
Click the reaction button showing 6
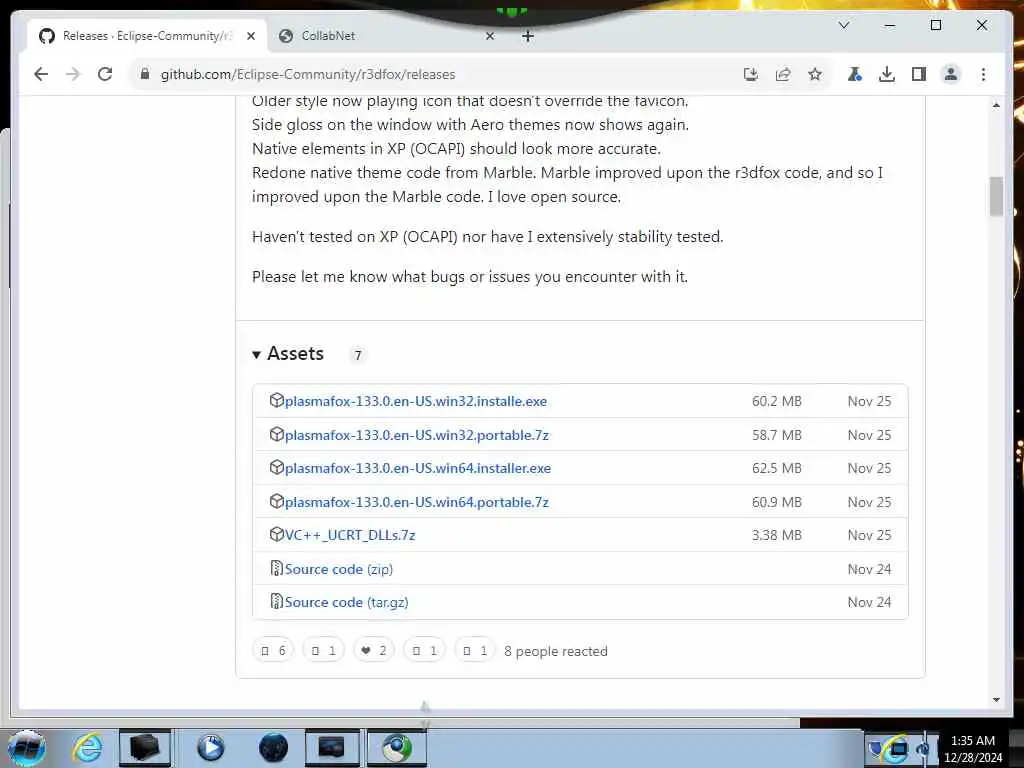[273, 650]
